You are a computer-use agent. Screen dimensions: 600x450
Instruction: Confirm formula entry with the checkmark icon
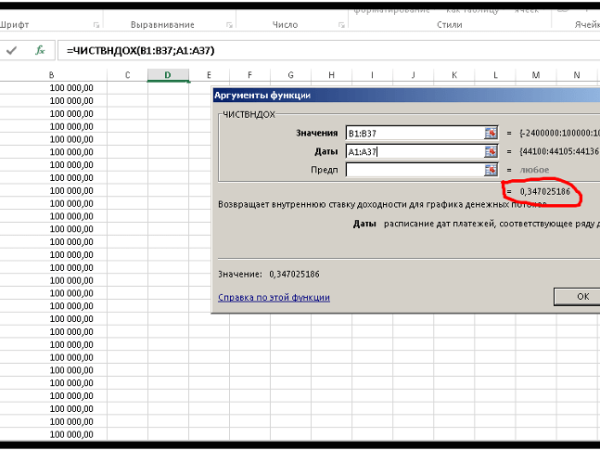point(12,49)
